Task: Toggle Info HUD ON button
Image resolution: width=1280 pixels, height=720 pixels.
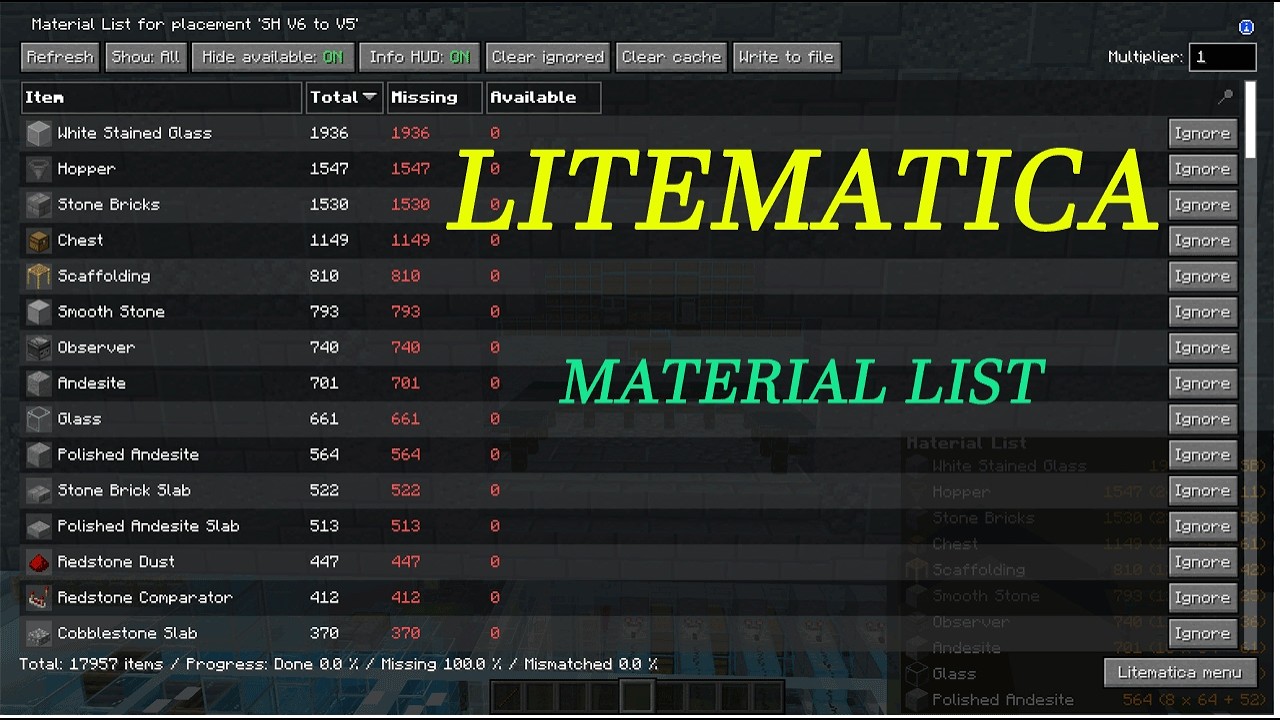Action: coord(419,57)
